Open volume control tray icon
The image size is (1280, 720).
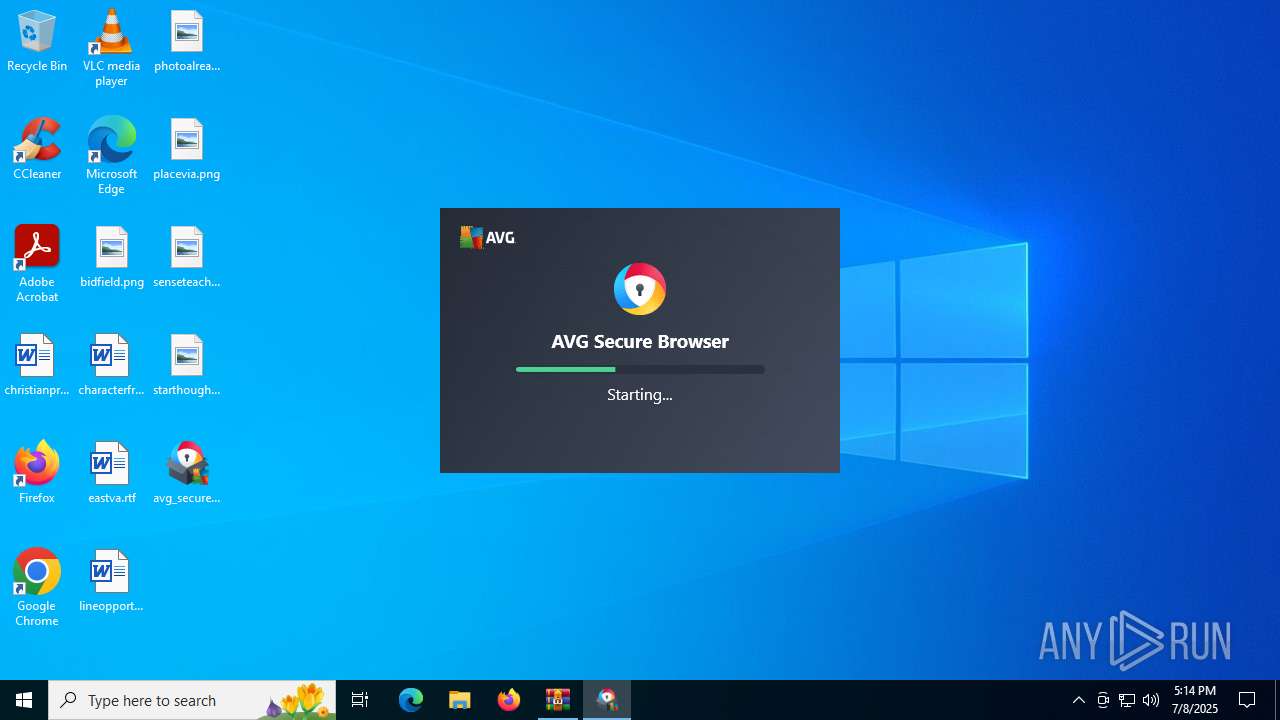(1151, 700)
